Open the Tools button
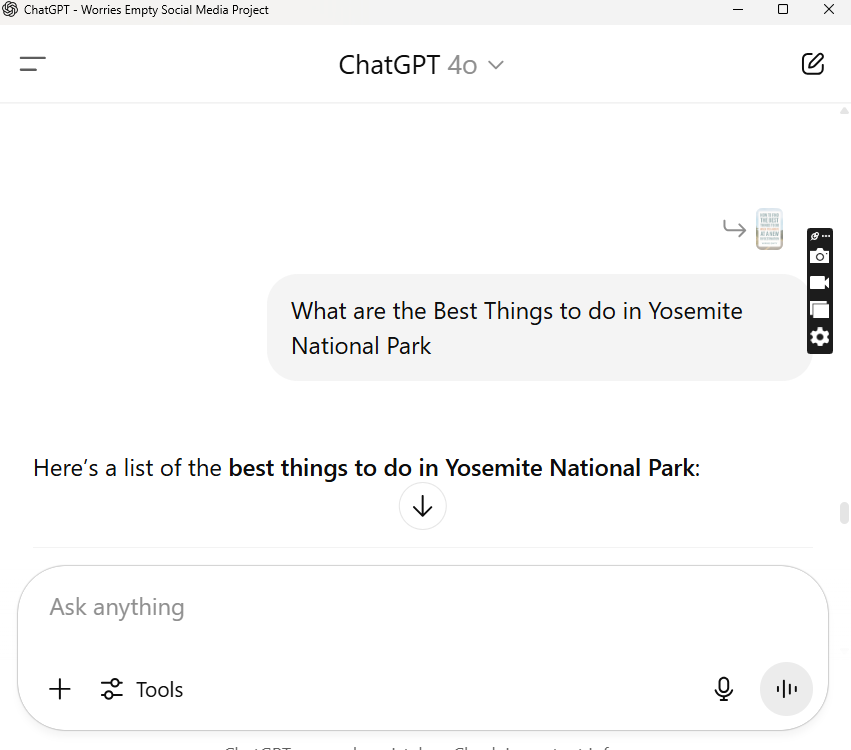Screen dimensions: 851x750 point(142,689)
